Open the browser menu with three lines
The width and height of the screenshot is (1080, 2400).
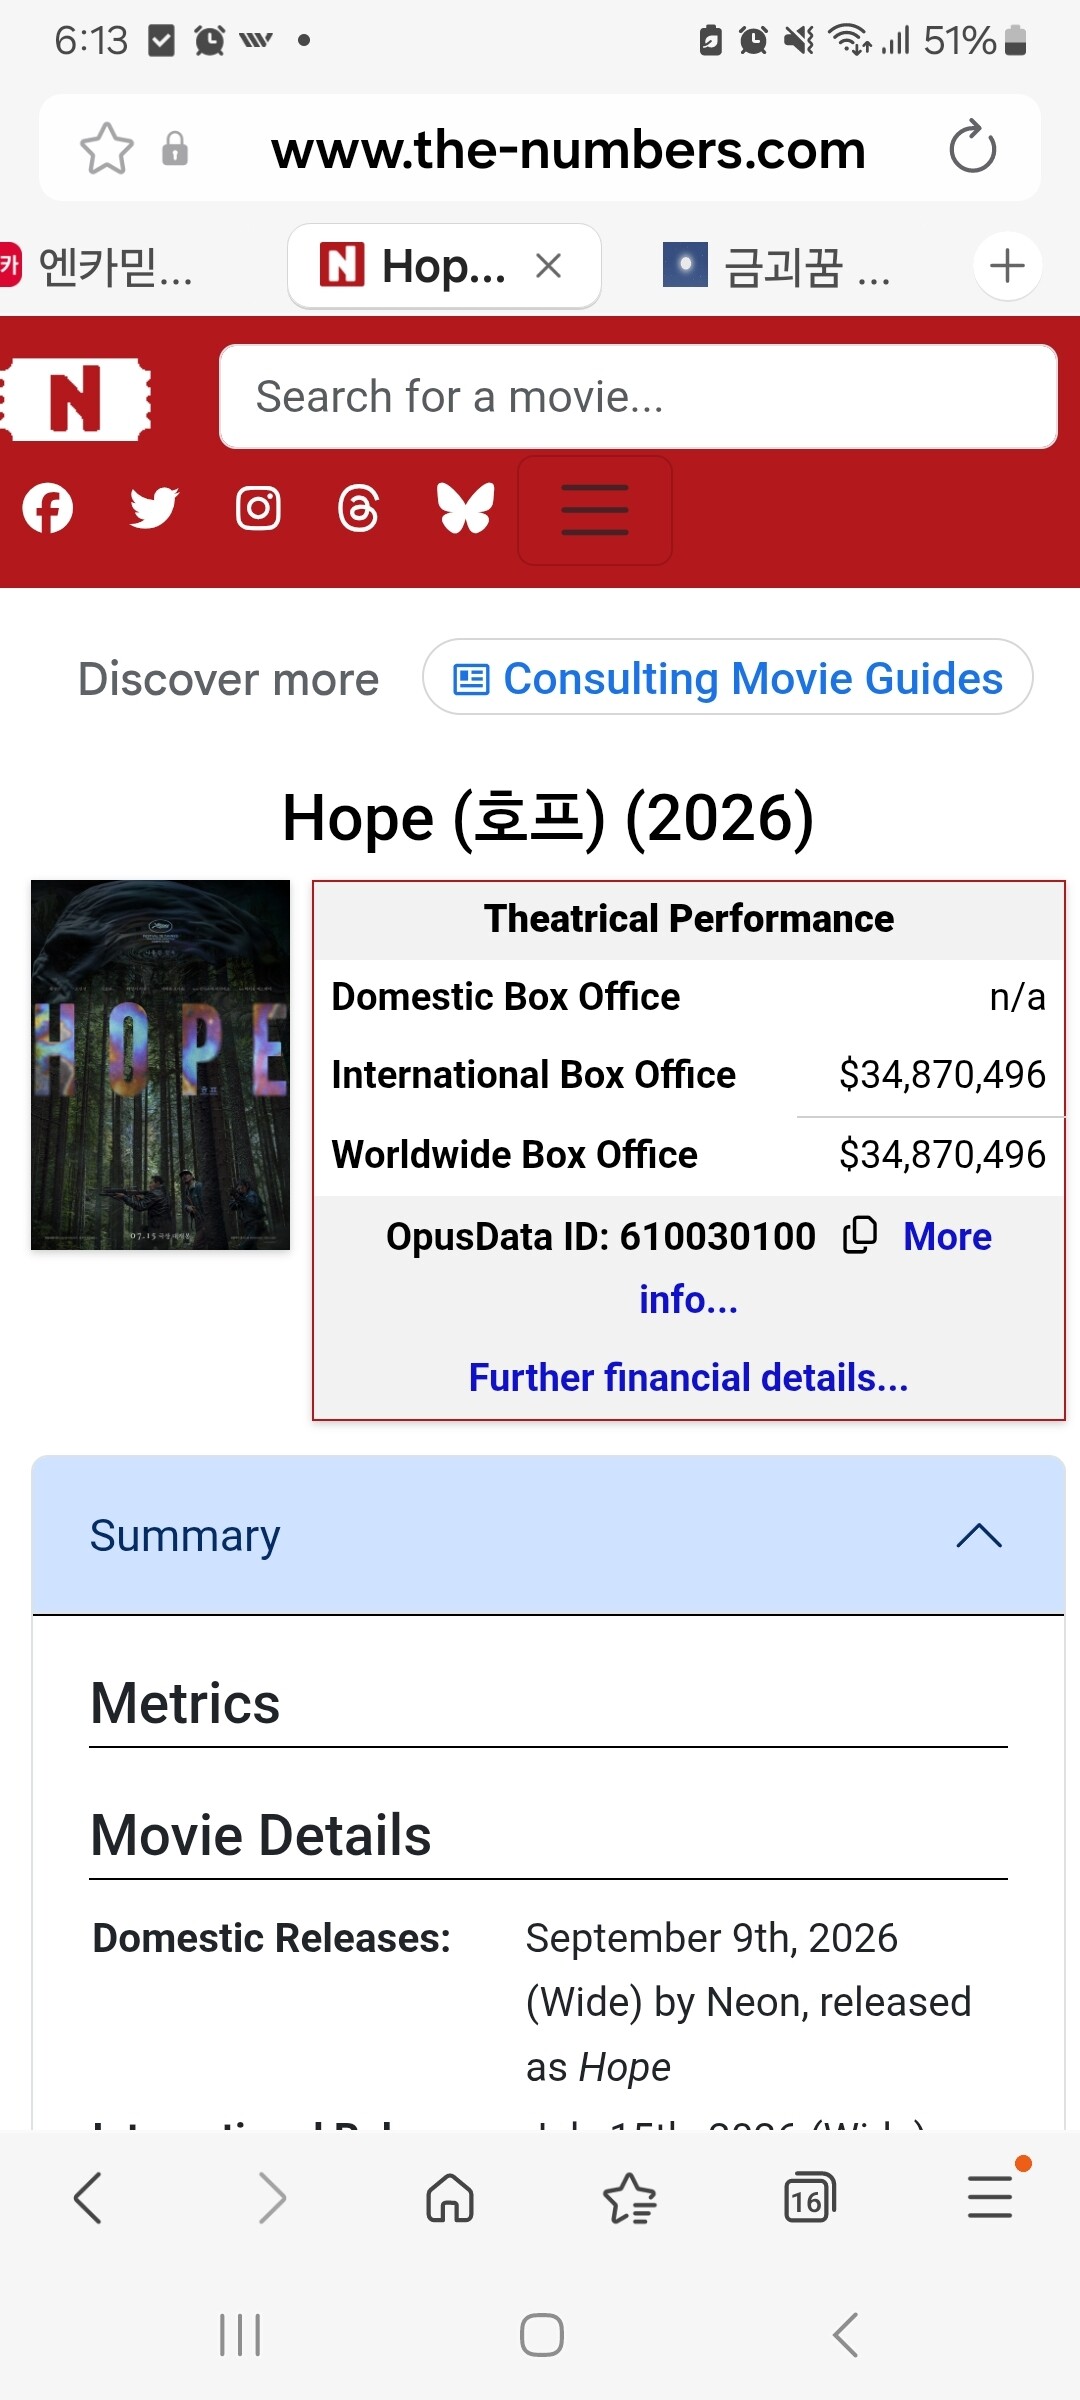point(990,2197)
